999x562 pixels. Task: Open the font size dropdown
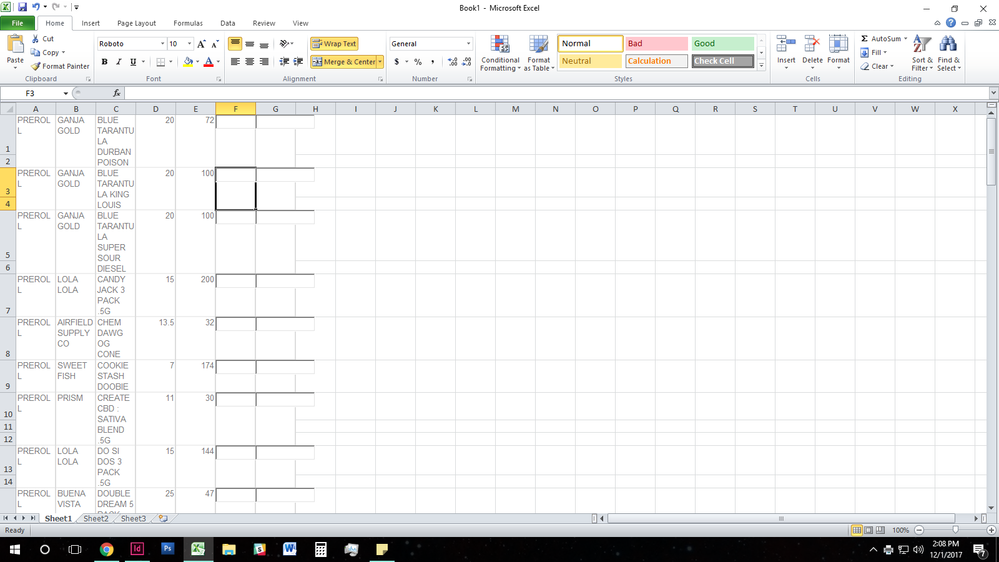189,44
